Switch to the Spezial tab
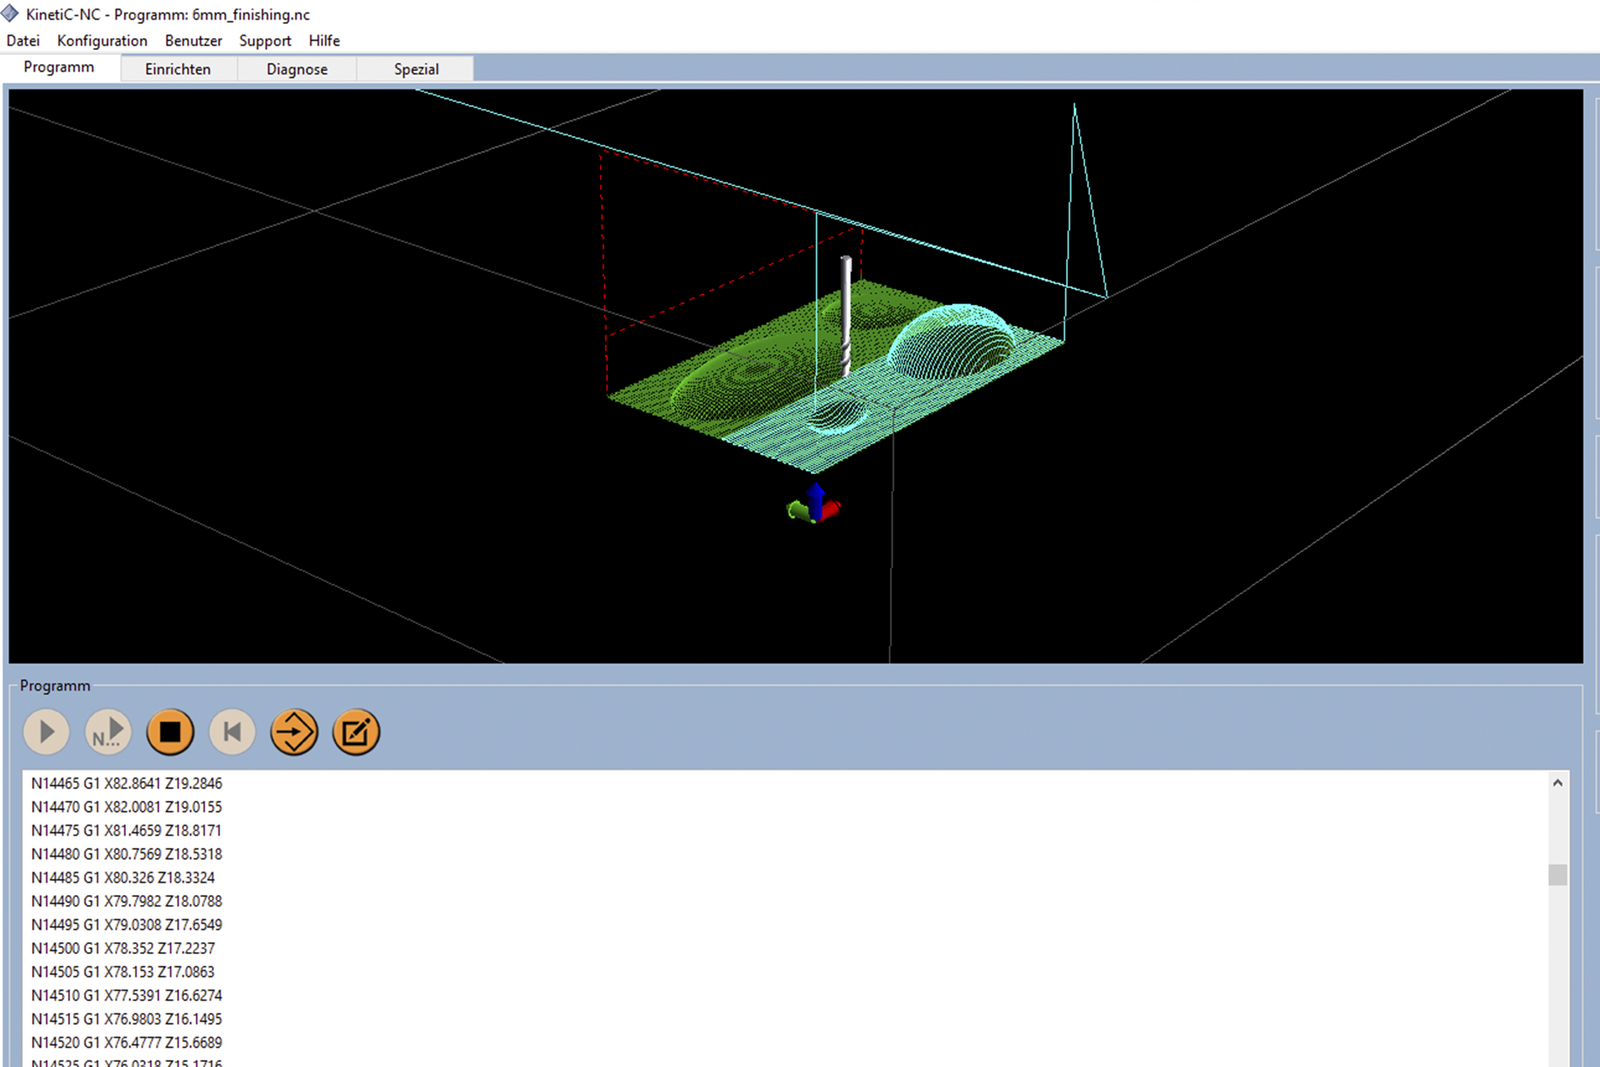The width and height of the screenshot is (1600, 1067). pyautogui.click(x=416, y=69)
